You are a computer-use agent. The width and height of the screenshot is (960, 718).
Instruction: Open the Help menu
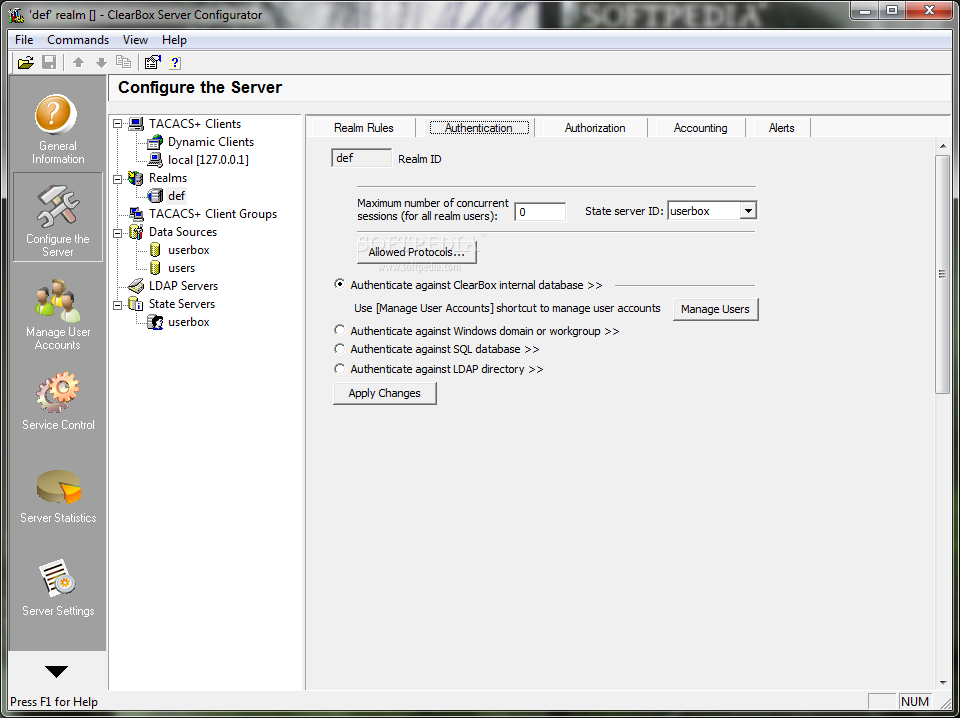[174, 40]
